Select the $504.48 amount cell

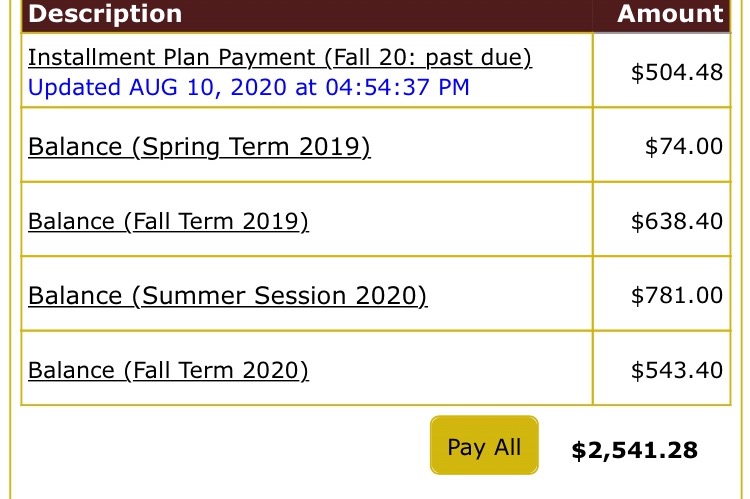676,72
